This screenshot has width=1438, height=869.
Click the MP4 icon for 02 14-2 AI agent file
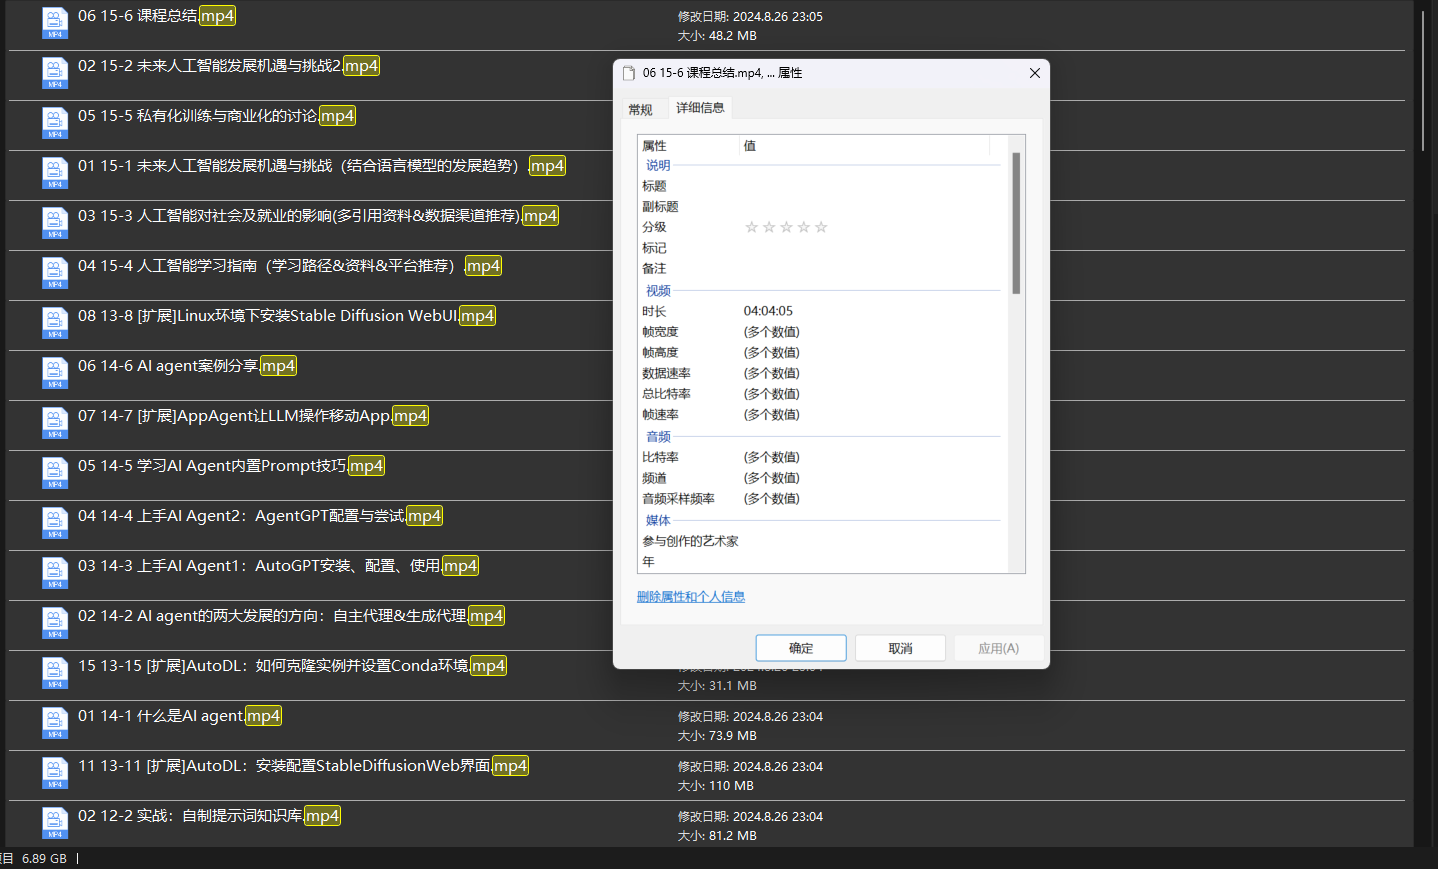(55, 624)
